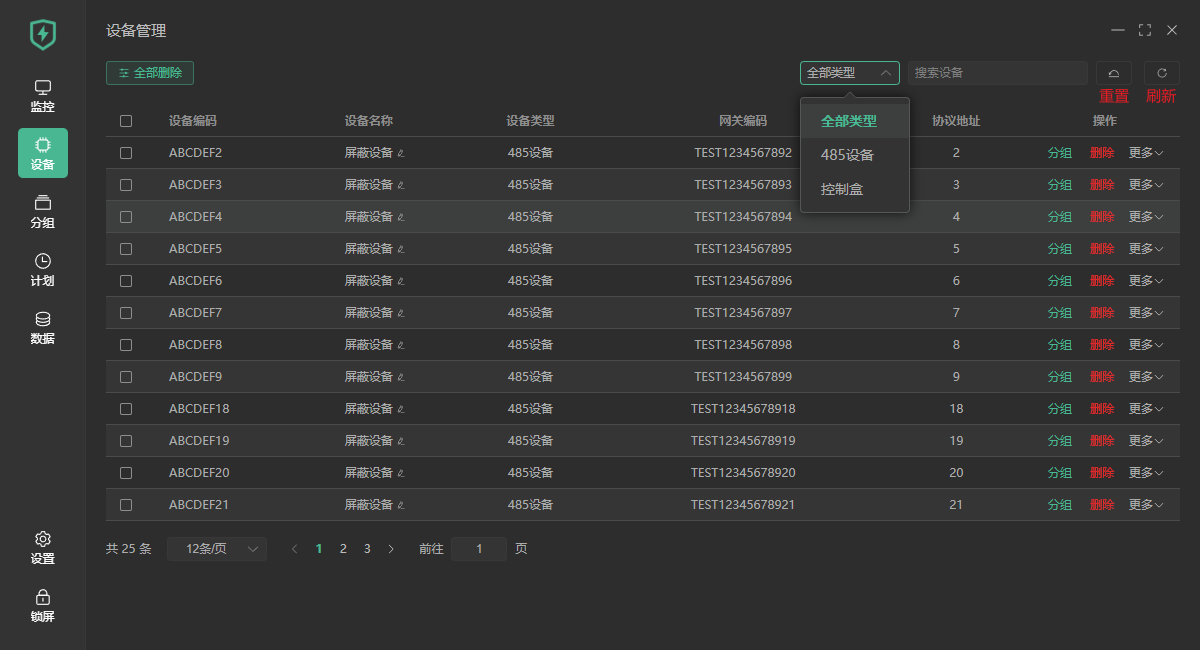Image resolution: width=1200 pixels, height=650 pixels.
Task: Collapse the 全部类型 type filter dropdown
Action: click(850, 73)
